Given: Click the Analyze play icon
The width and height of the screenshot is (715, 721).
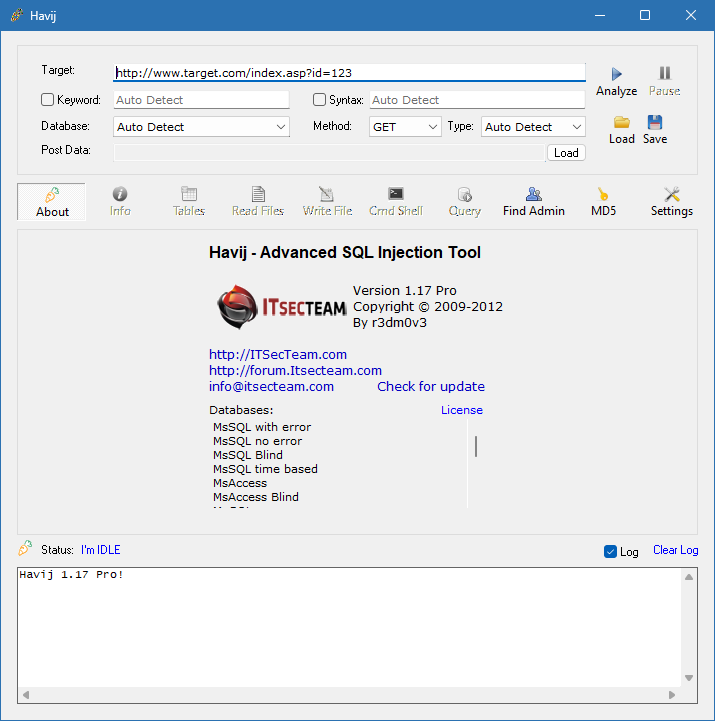Looking at the screenshot, I should click(x=617, y=74).
